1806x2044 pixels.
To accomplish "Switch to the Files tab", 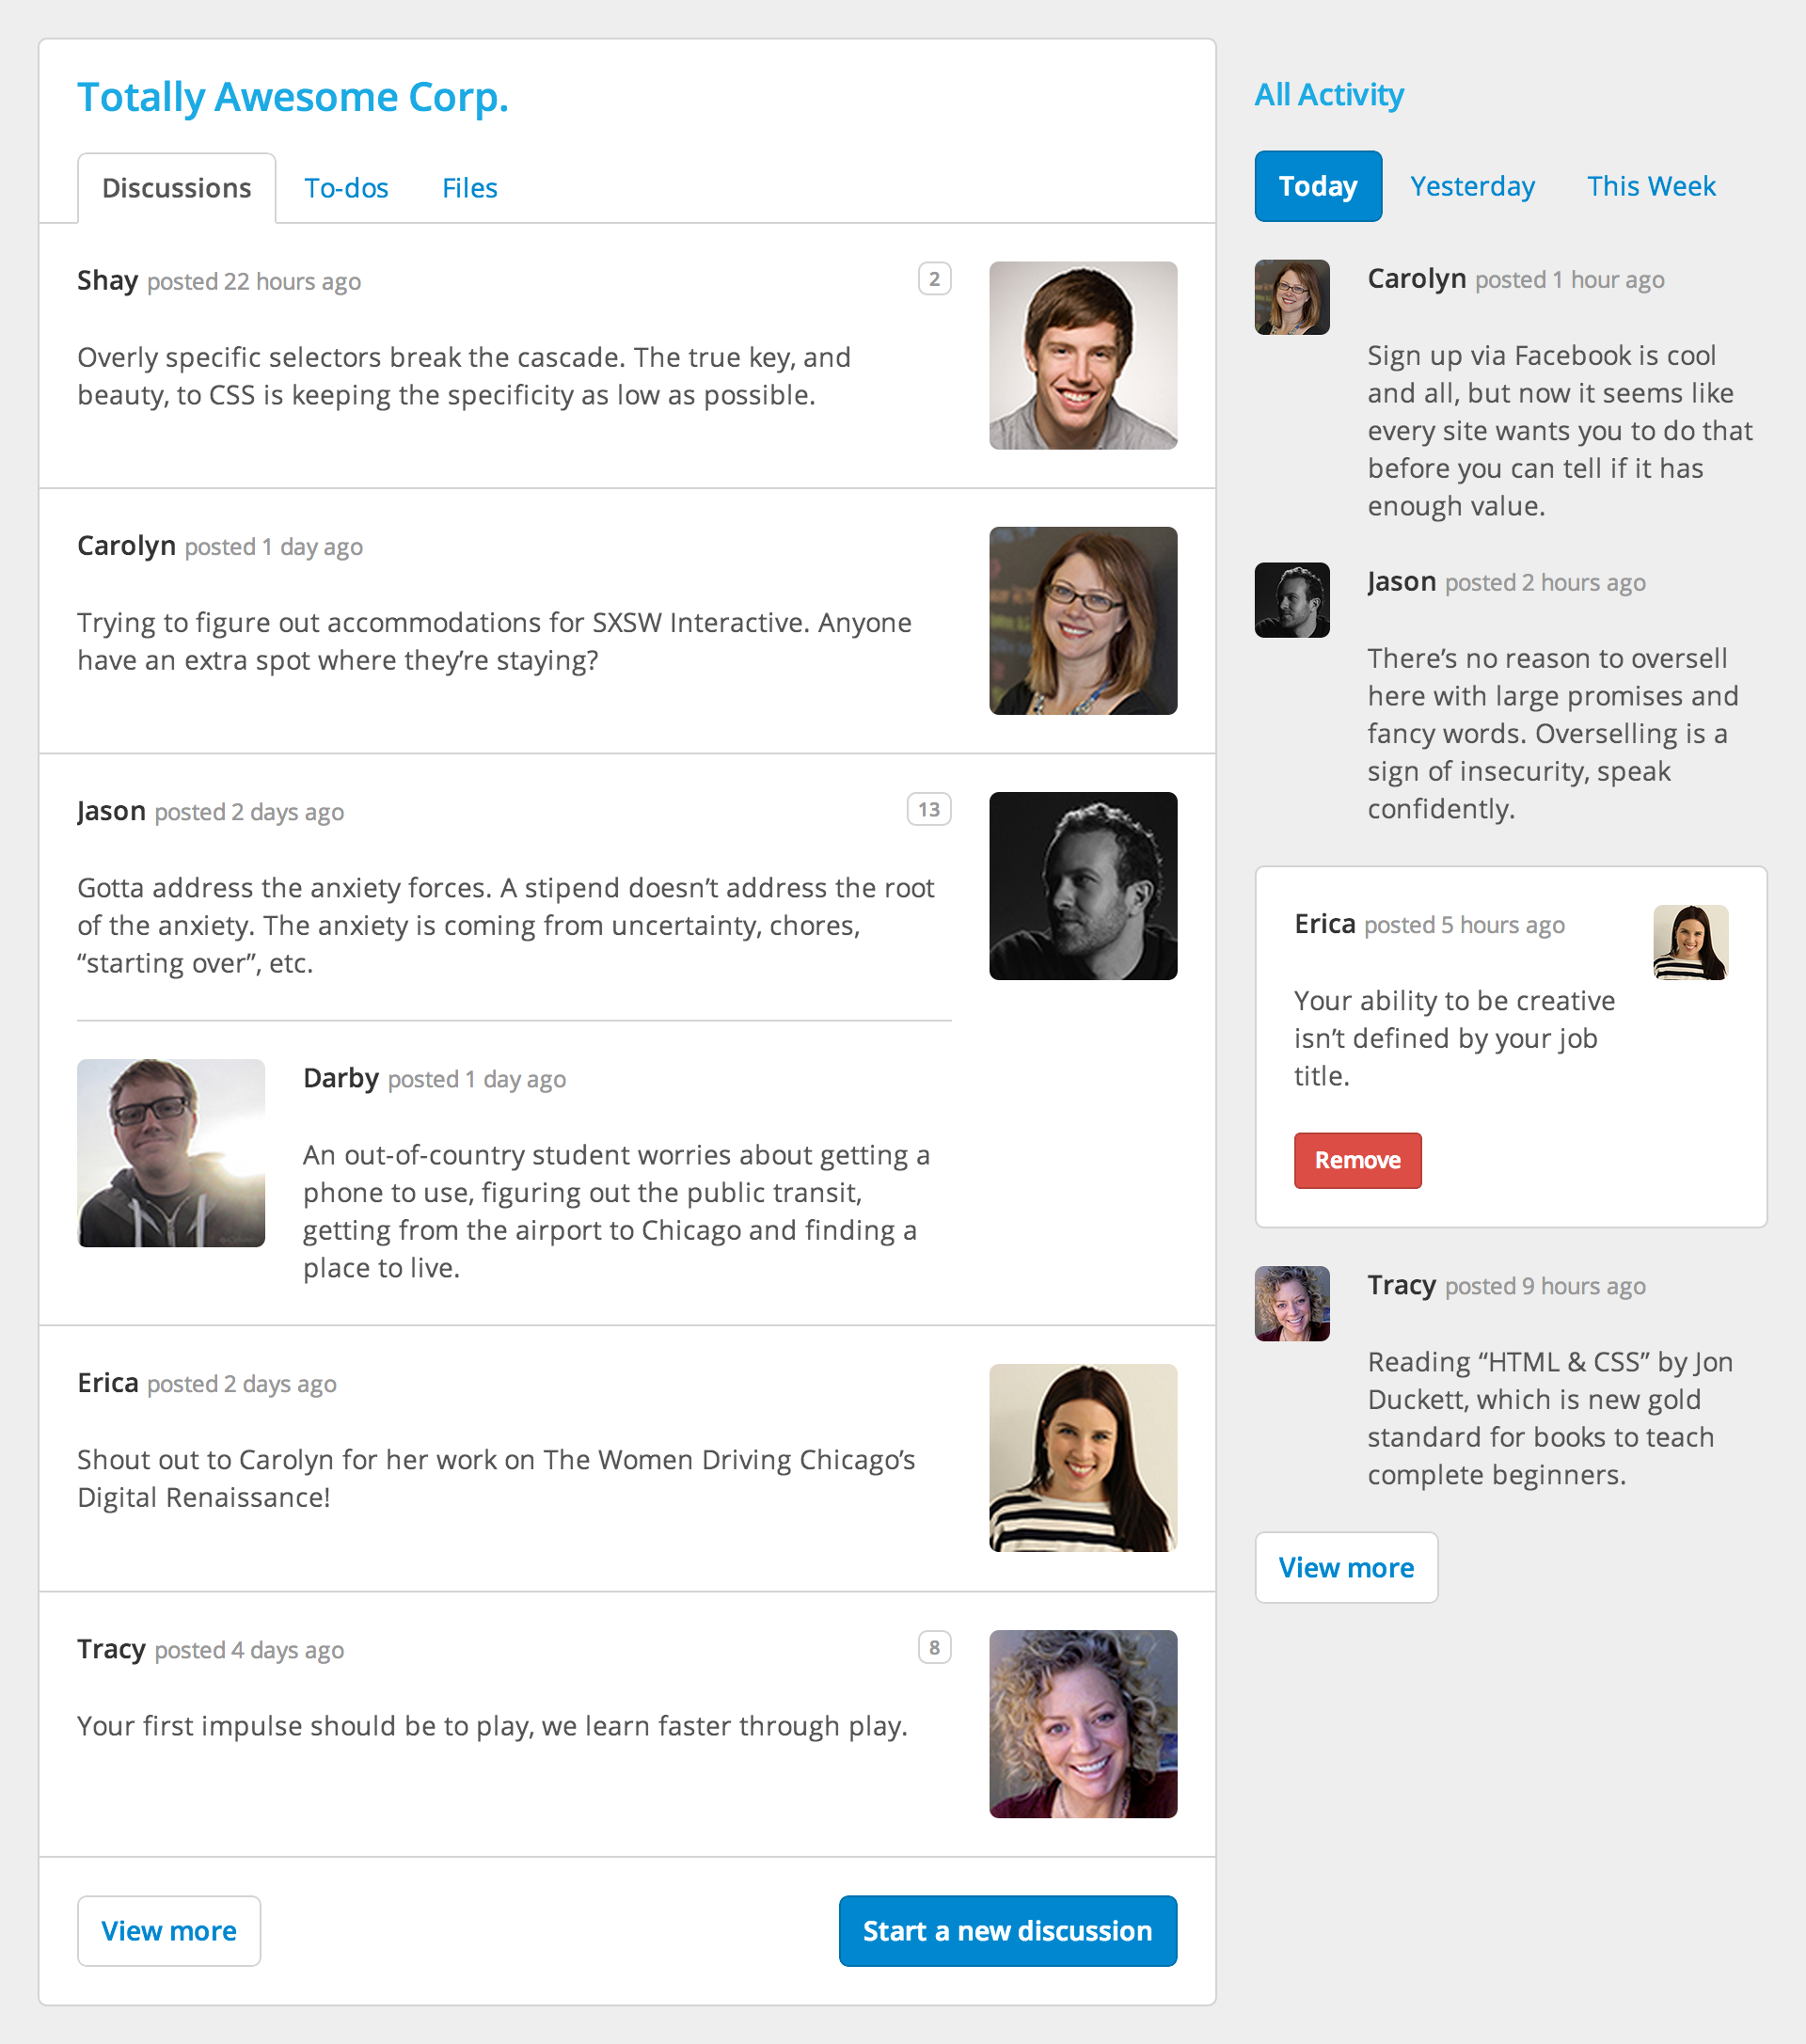I will pos(469,186).
